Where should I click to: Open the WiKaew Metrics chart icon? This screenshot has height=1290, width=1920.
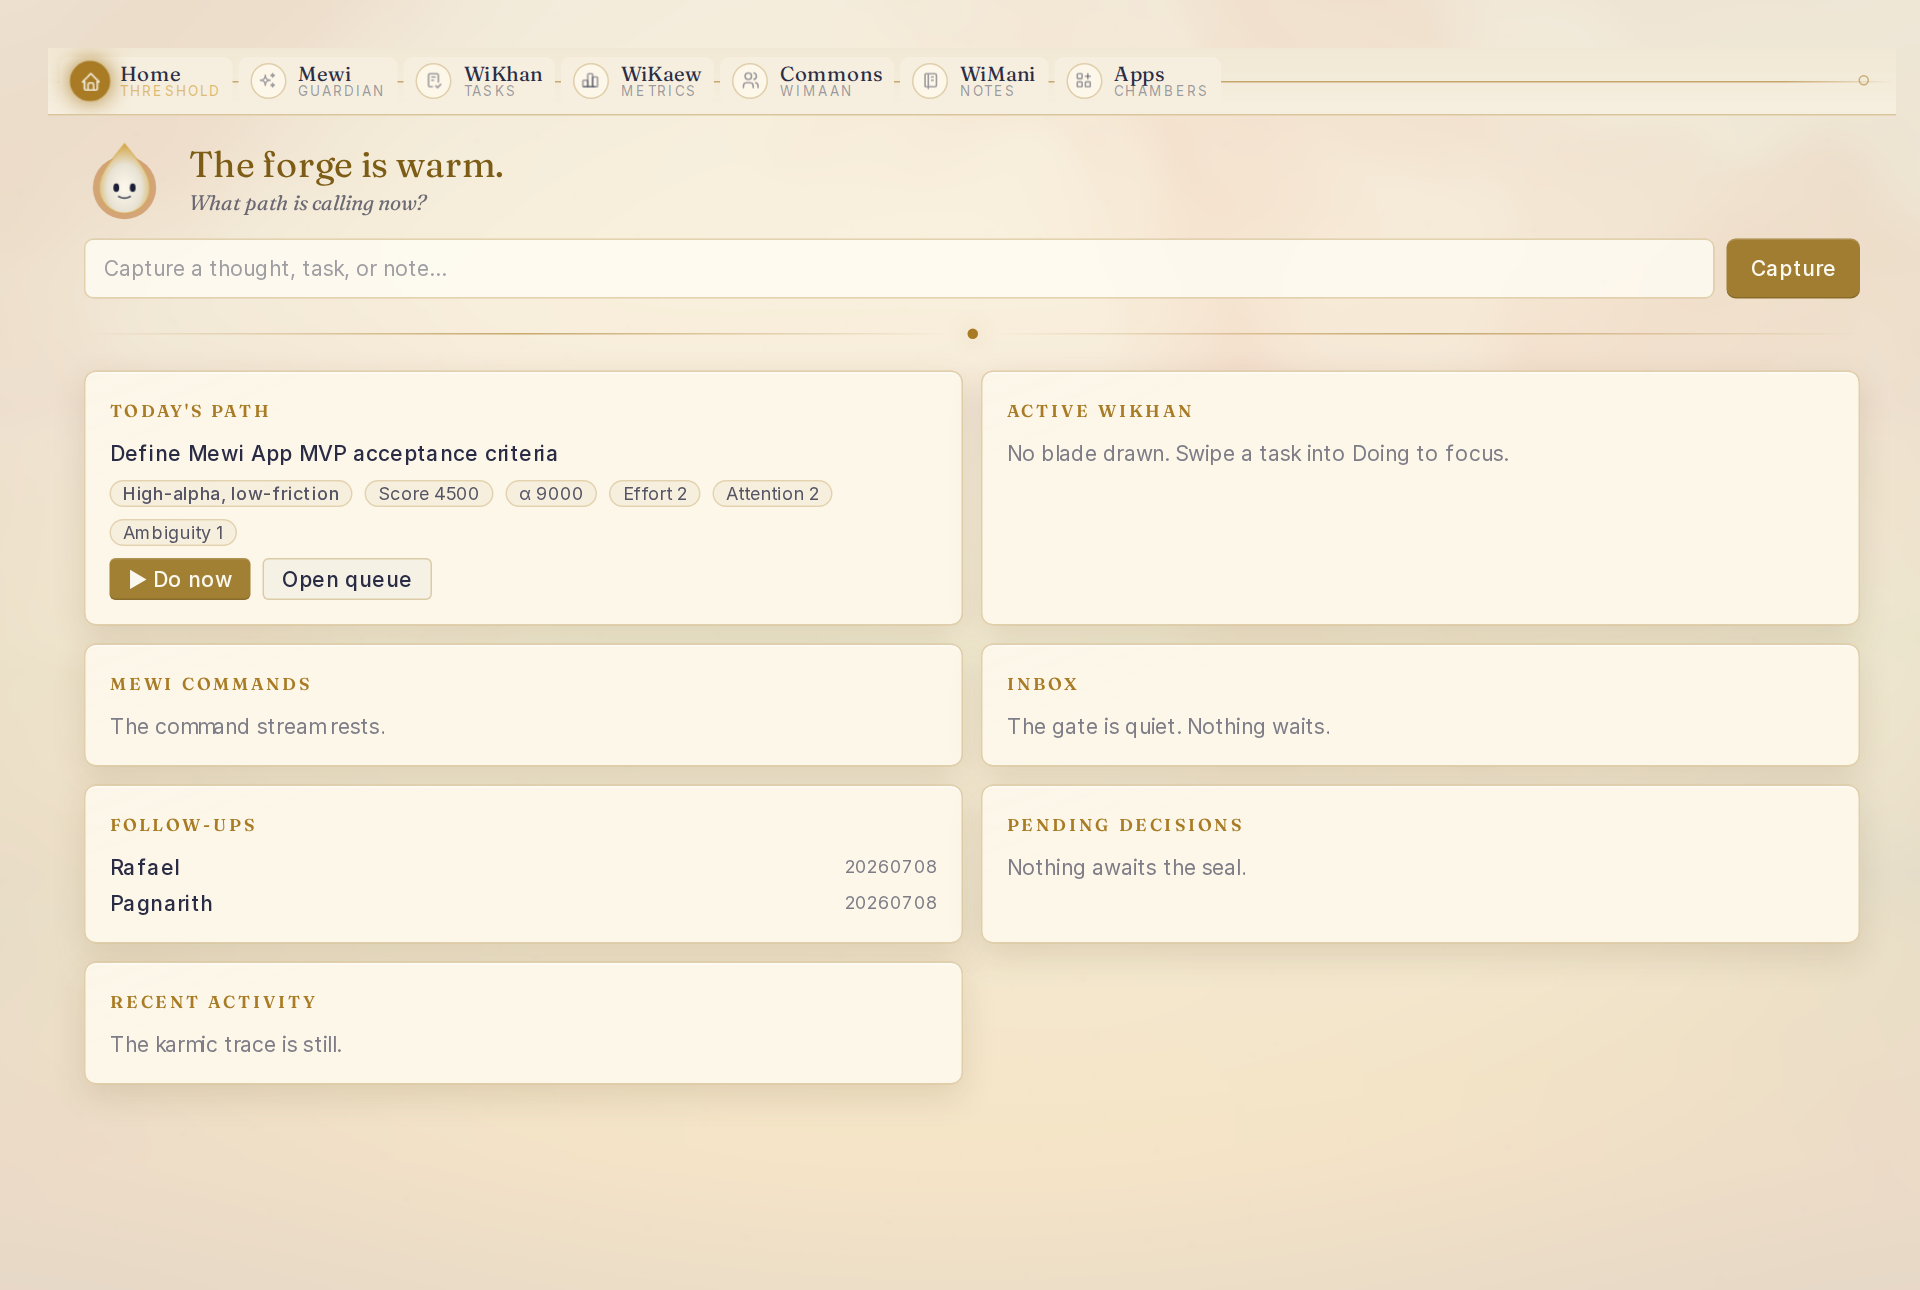pyautogui.click(x=591, y=81)
